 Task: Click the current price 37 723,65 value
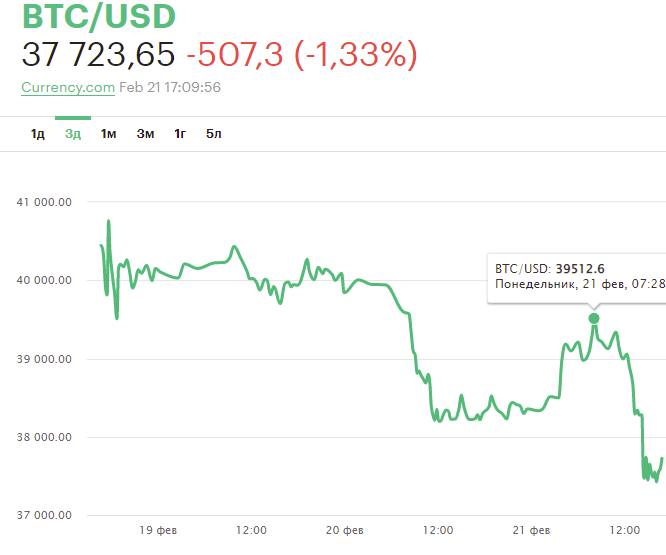coord(99,54)
